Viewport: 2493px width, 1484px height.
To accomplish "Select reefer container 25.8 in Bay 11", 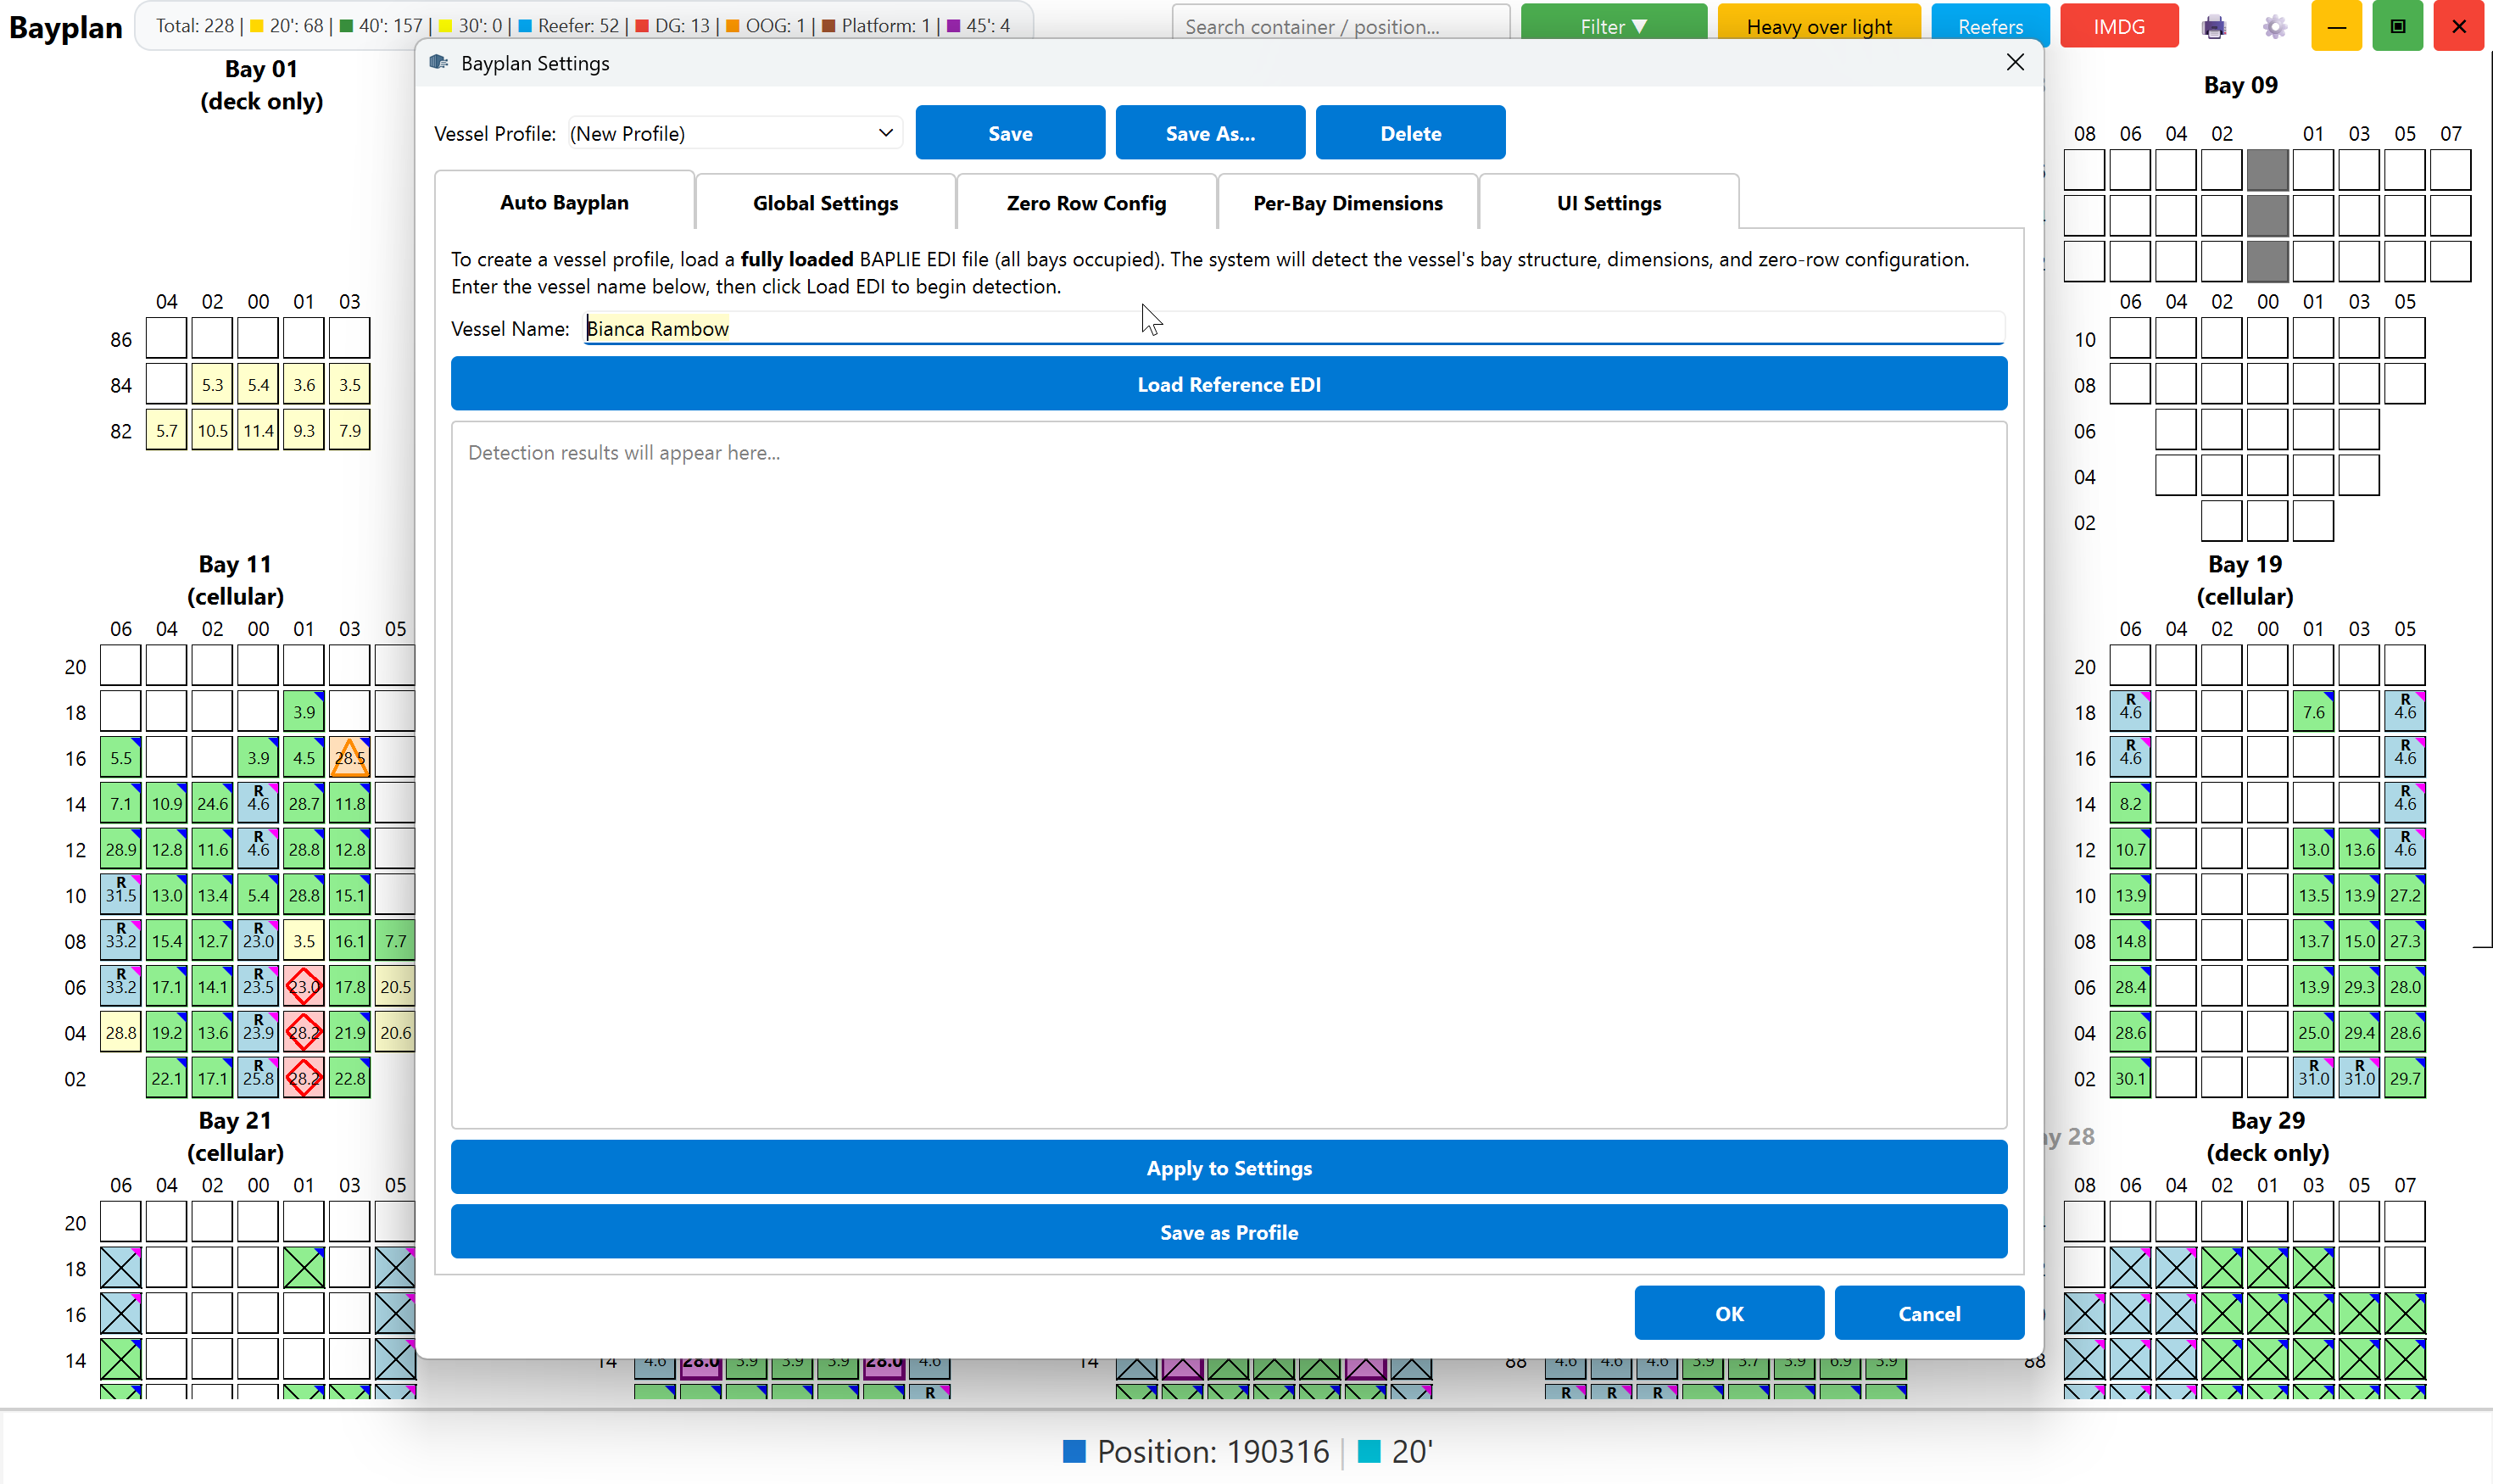I will point(258,1078).
